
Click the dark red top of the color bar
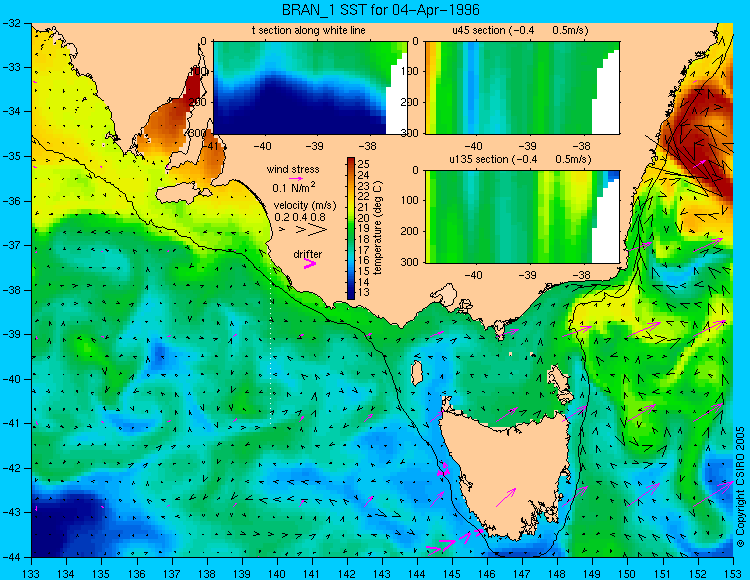(x=351, y=162)
